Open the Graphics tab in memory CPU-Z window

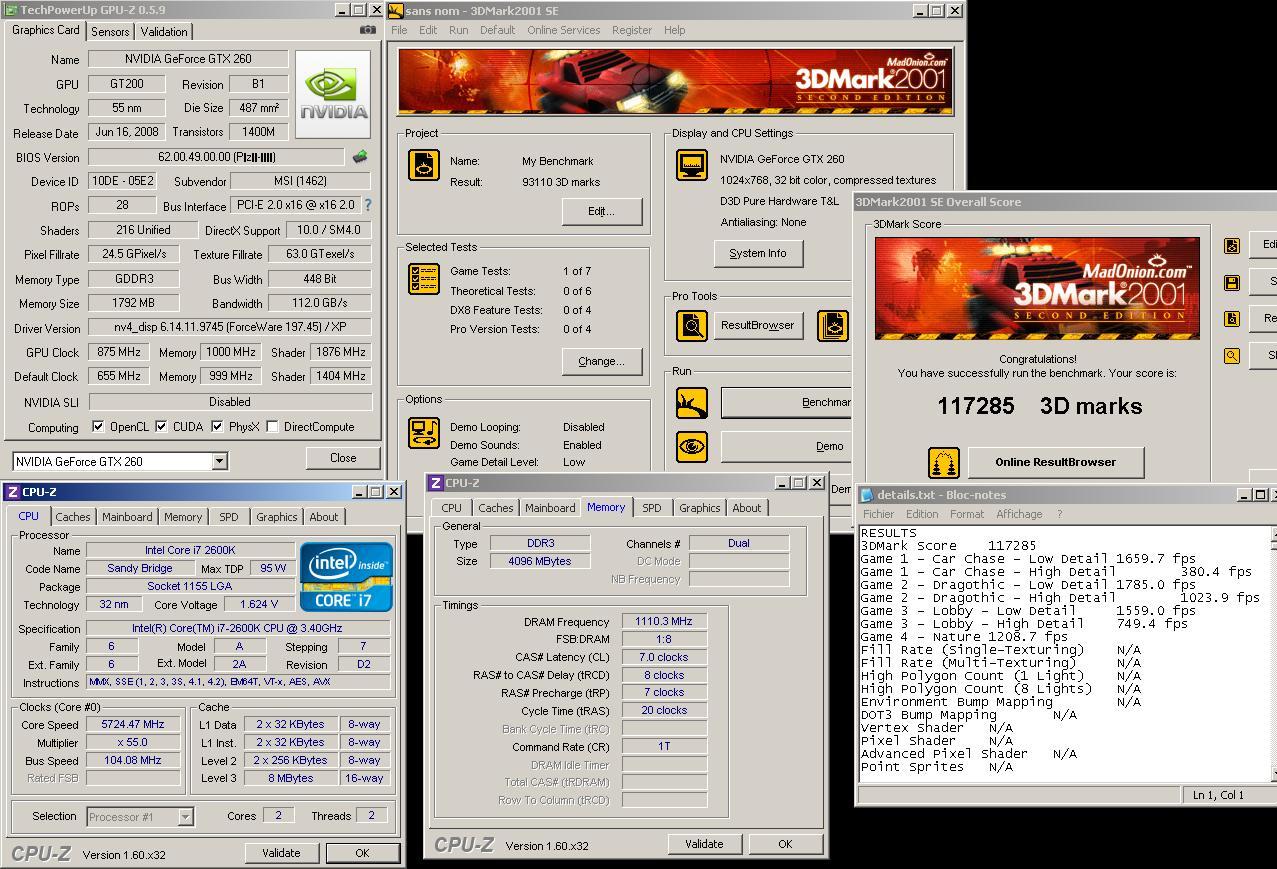click(x=699, y=508)
